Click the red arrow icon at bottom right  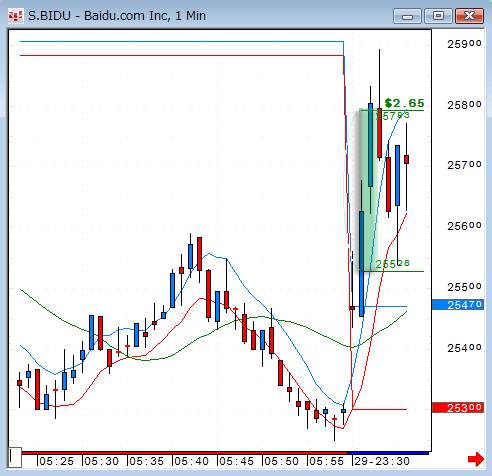476,459
